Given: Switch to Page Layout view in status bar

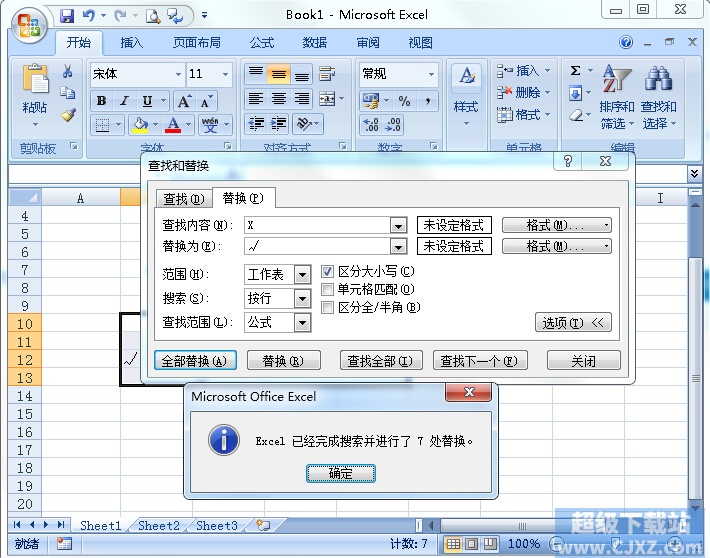Looking at the screenshot, I should tap(471, 543).
